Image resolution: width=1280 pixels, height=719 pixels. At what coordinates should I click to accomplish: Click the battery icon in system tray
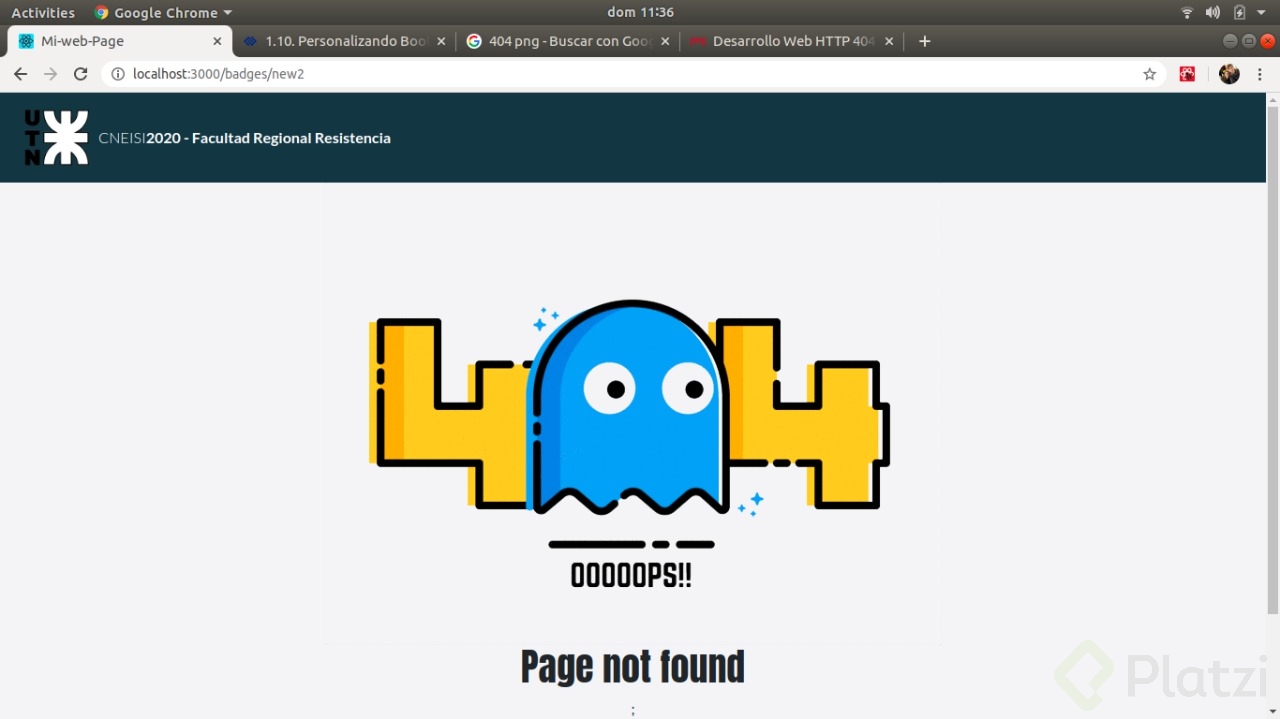[1239, 12]
